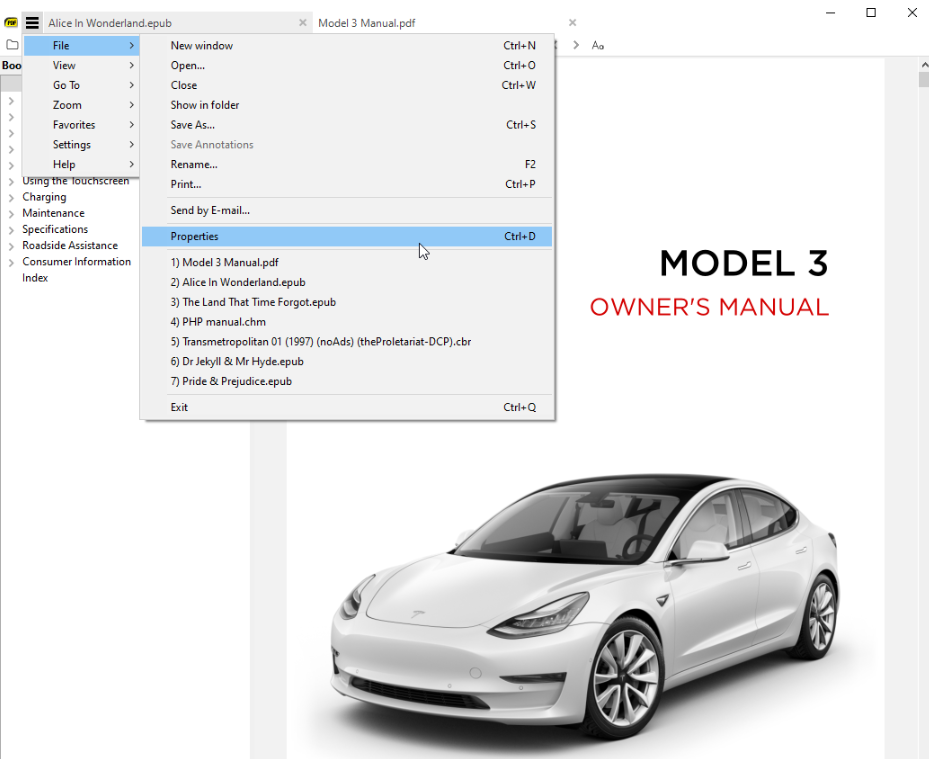Click the open folder toolbar icon
The height and width of the screenshot is (759, 929).
point(12,44)
